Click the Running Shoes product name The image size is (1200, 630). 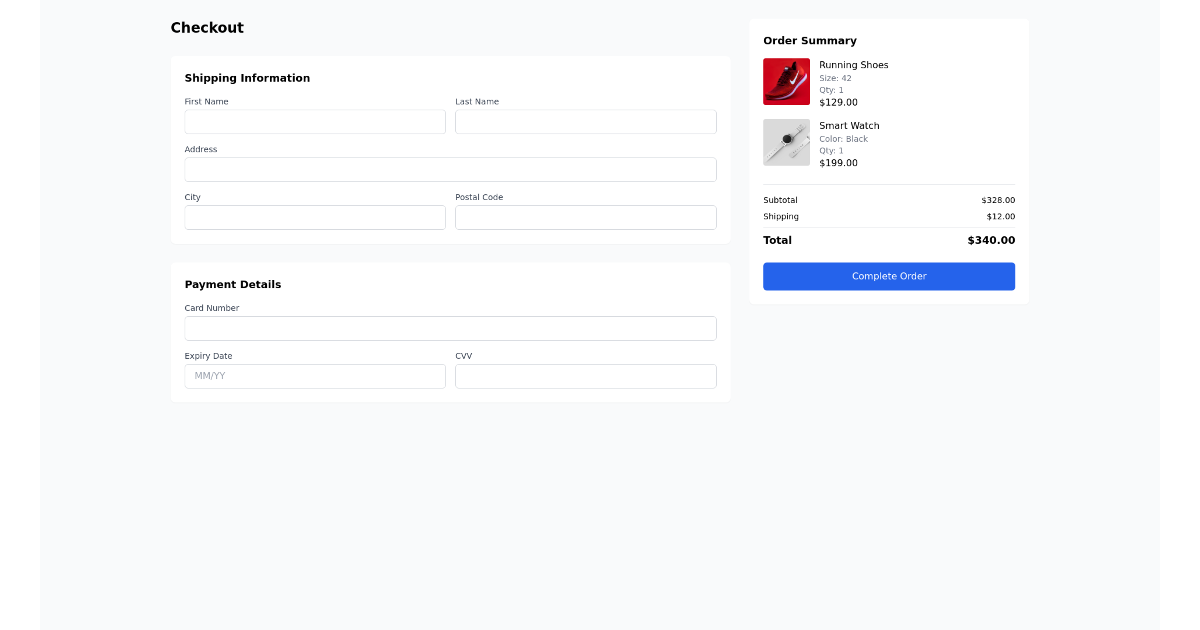pos(853,64)
